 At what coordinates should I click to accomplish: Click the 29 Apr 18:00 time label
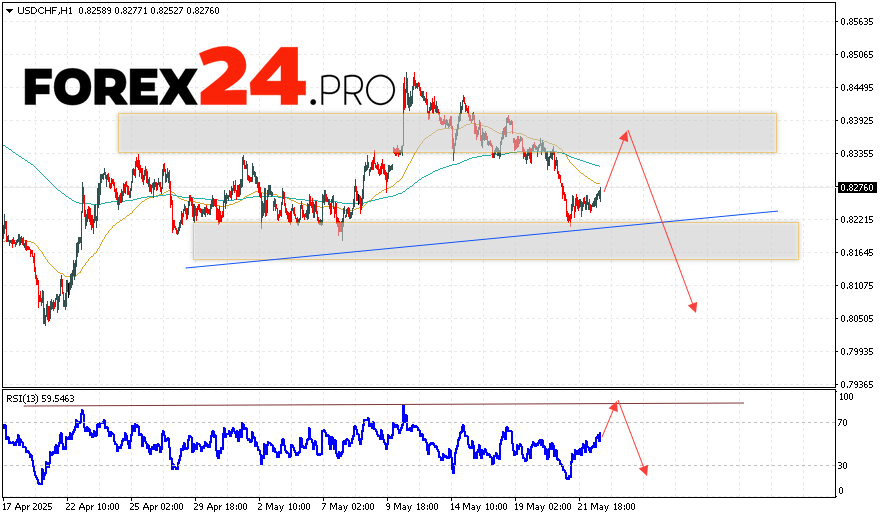click(220, 507)
